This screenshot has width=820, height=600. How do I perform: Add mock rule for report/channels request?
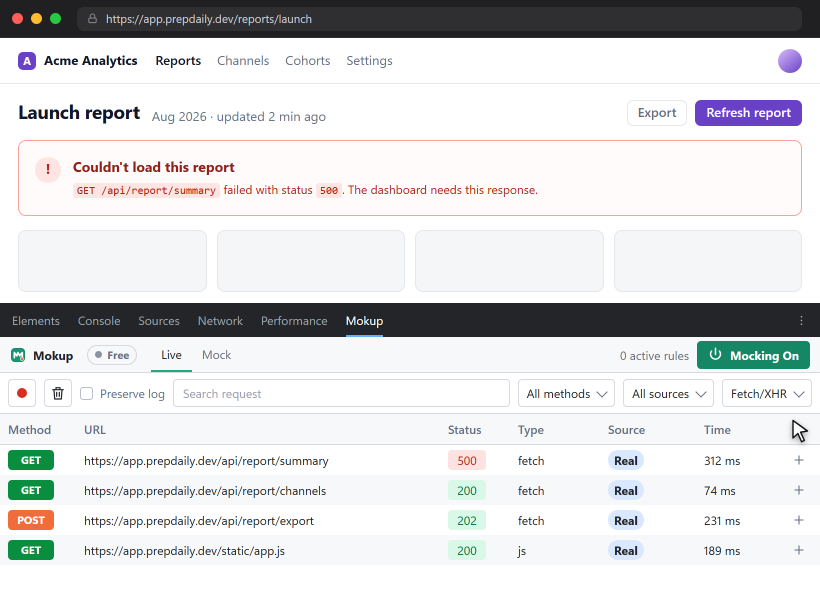tap(799, 490)
